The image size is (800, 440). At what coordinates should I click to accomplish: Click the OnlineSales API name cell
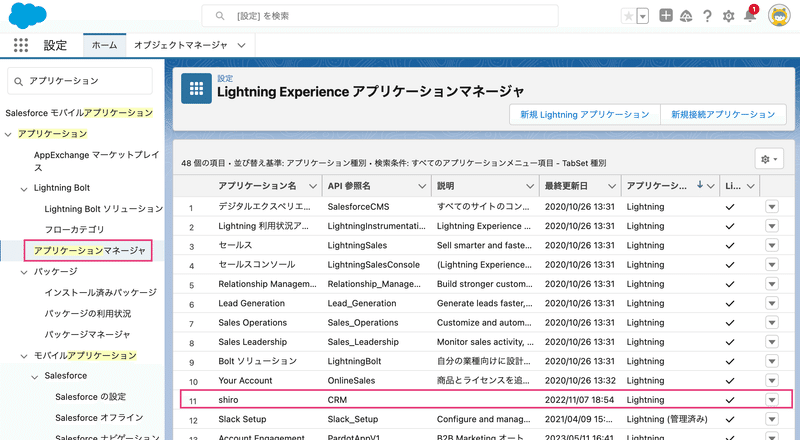tap(351, 381)
